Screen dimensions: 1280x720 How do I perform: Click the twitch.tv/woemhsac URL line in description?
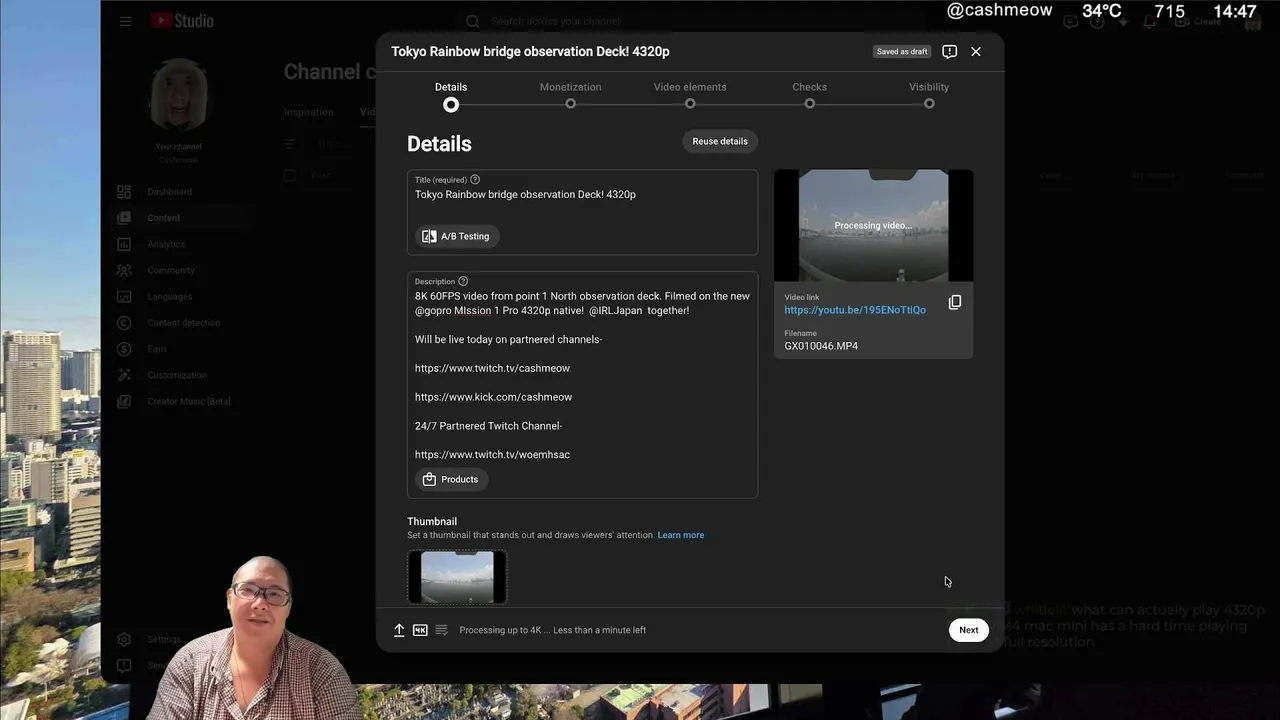492,455
